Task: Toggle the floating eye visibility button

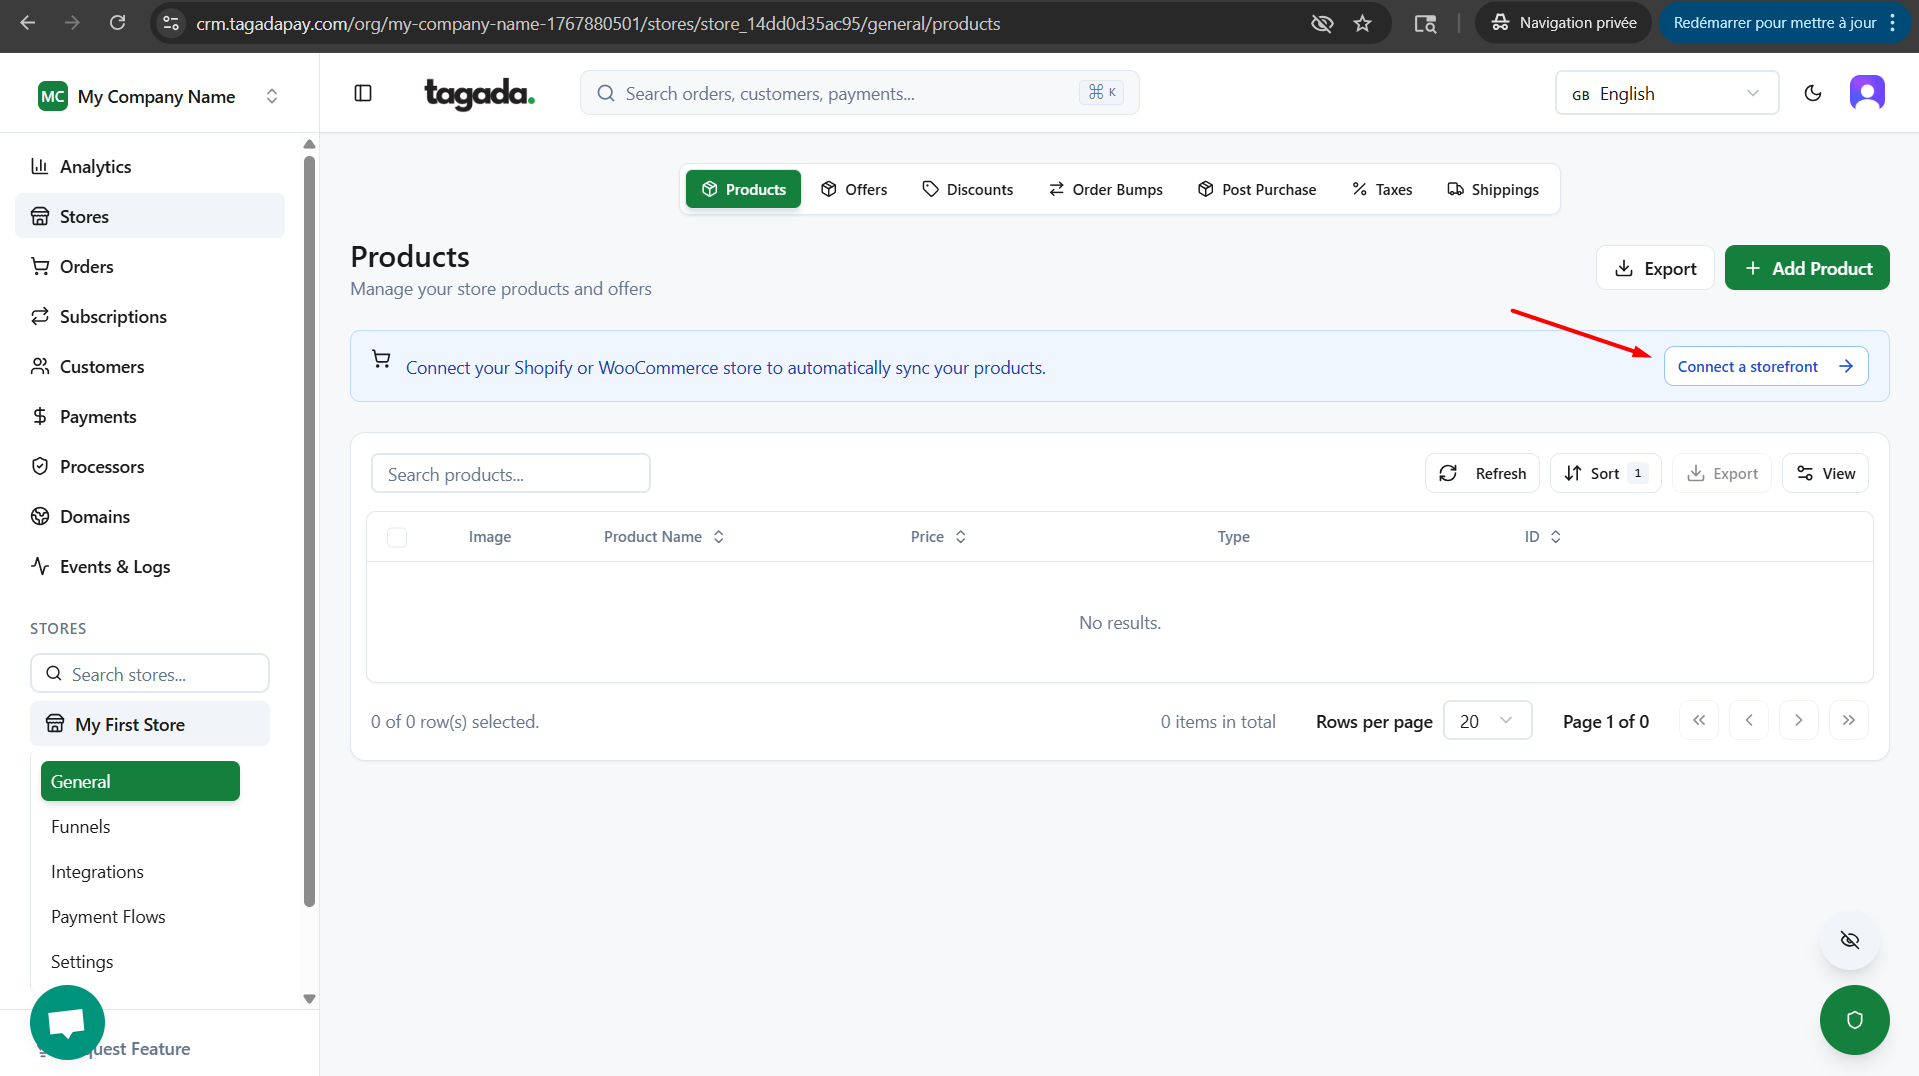Action: point(1849,940)
